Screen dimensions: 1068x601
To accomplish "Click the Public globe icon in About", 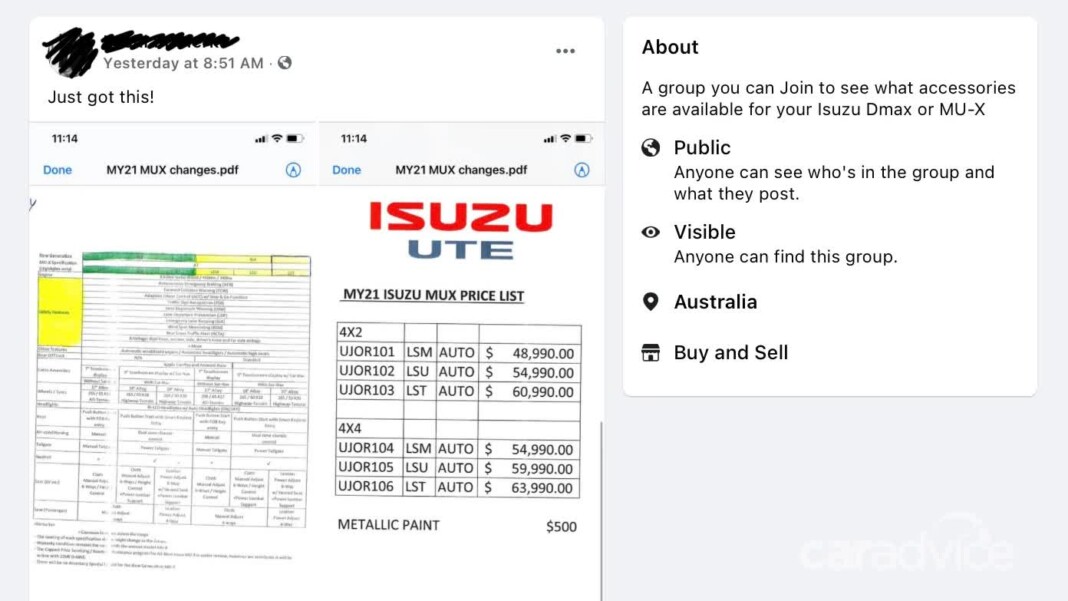I will coord(650,147).
